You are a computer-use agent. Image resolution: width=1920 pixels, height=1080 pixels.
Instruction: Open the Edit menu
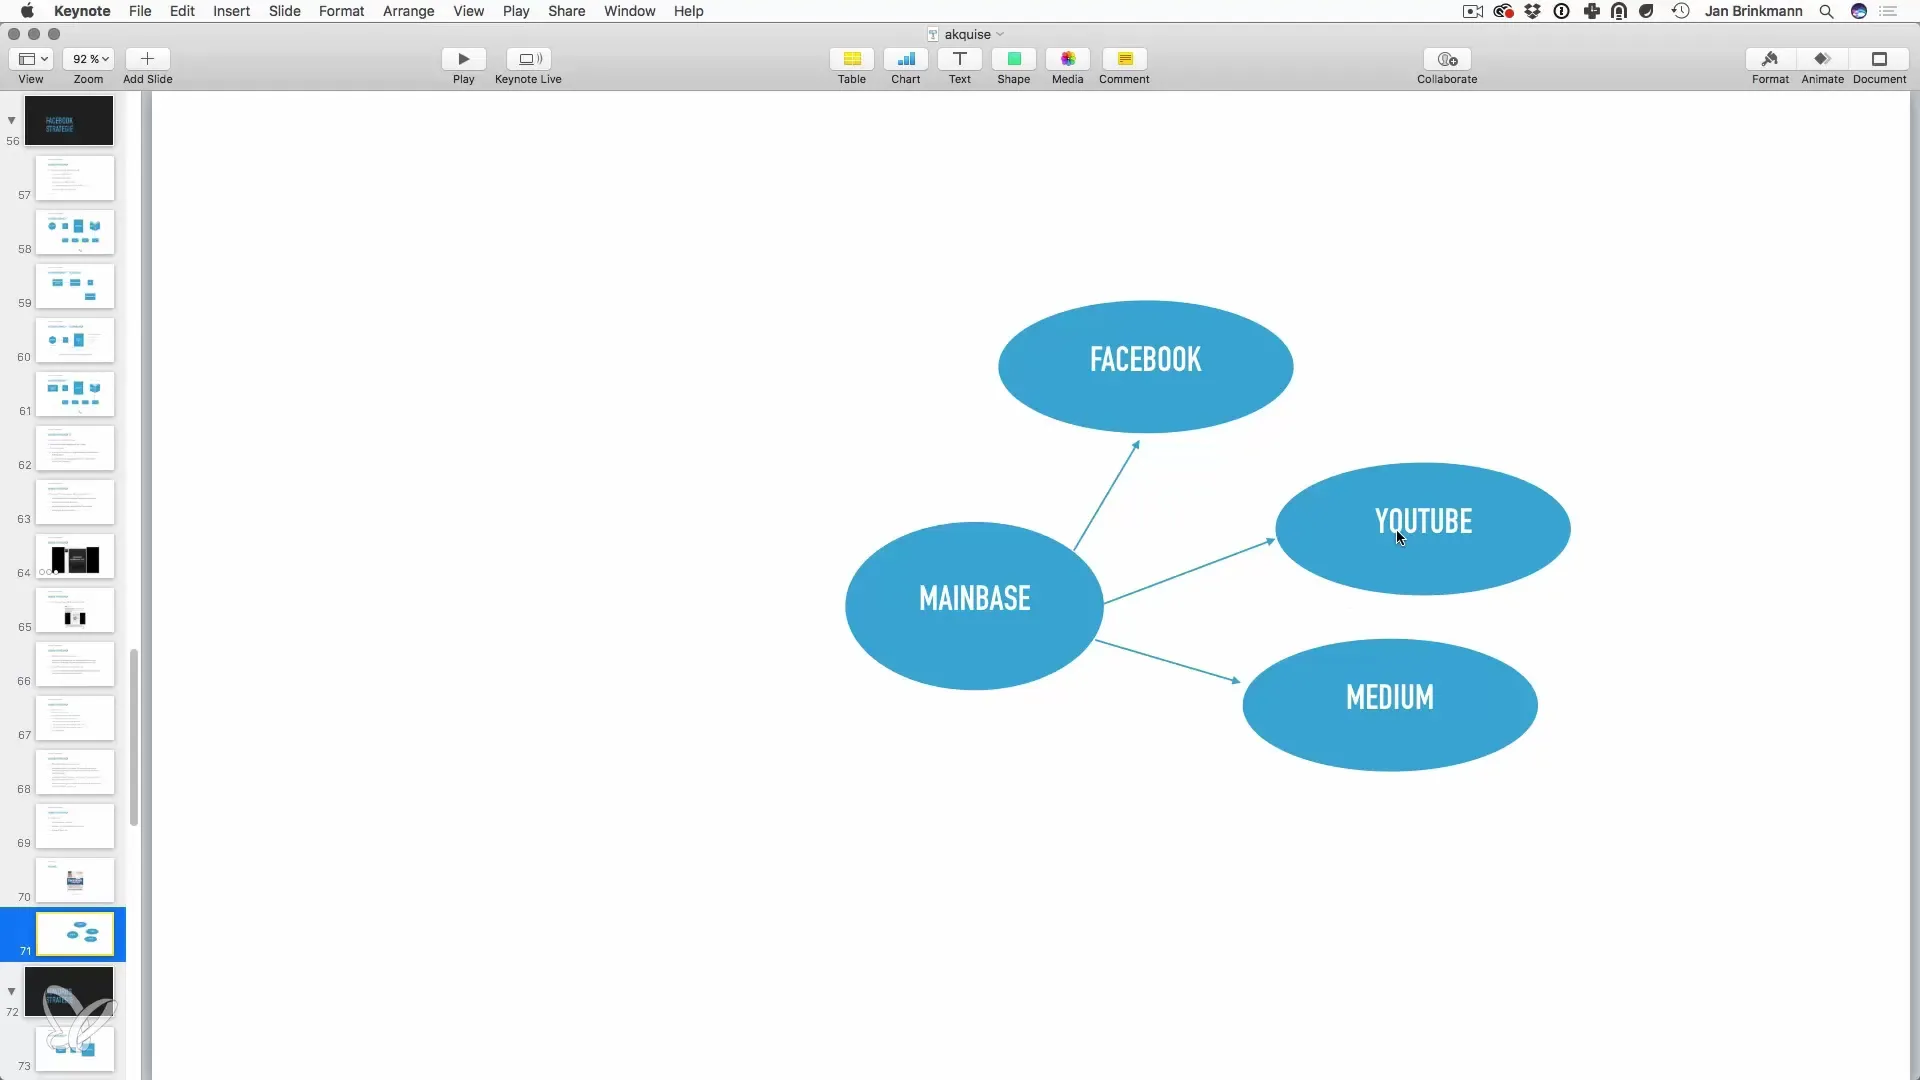point(182,11)
